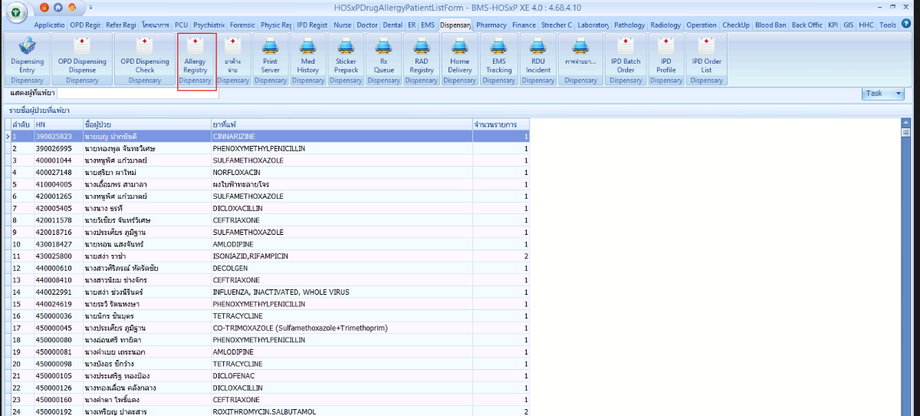
Task: Open the blue help question-mark icon
Action: coord(906,25)
